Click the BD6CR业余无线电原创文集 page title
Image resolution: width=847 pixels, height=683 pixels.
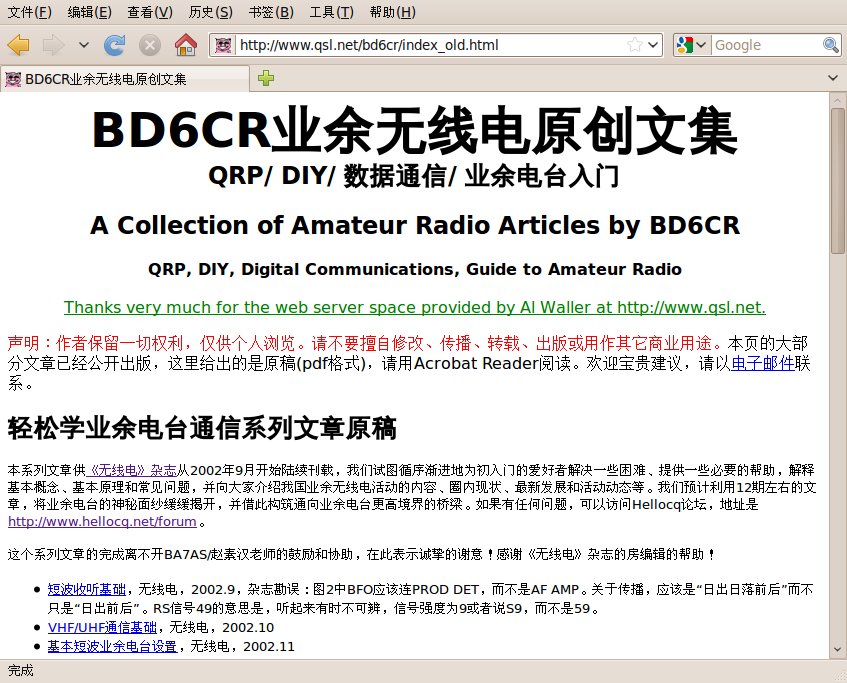(415, 131)
